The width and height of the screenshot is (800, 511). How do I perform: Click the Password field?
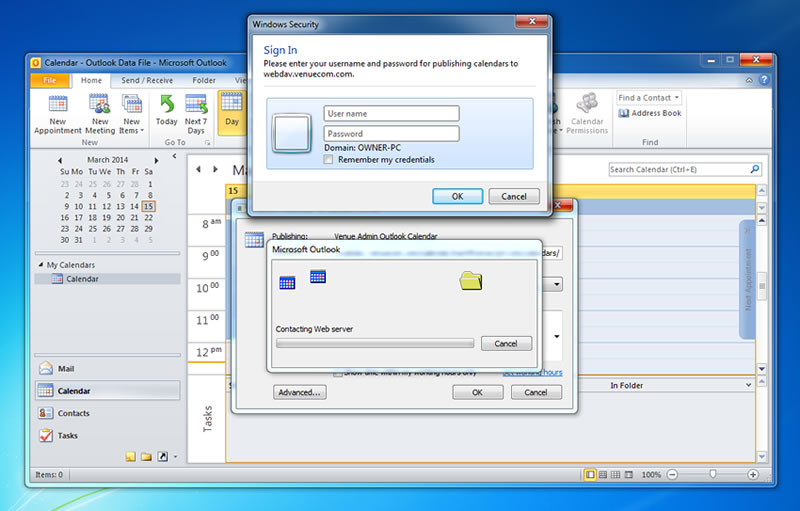(391, 134)
